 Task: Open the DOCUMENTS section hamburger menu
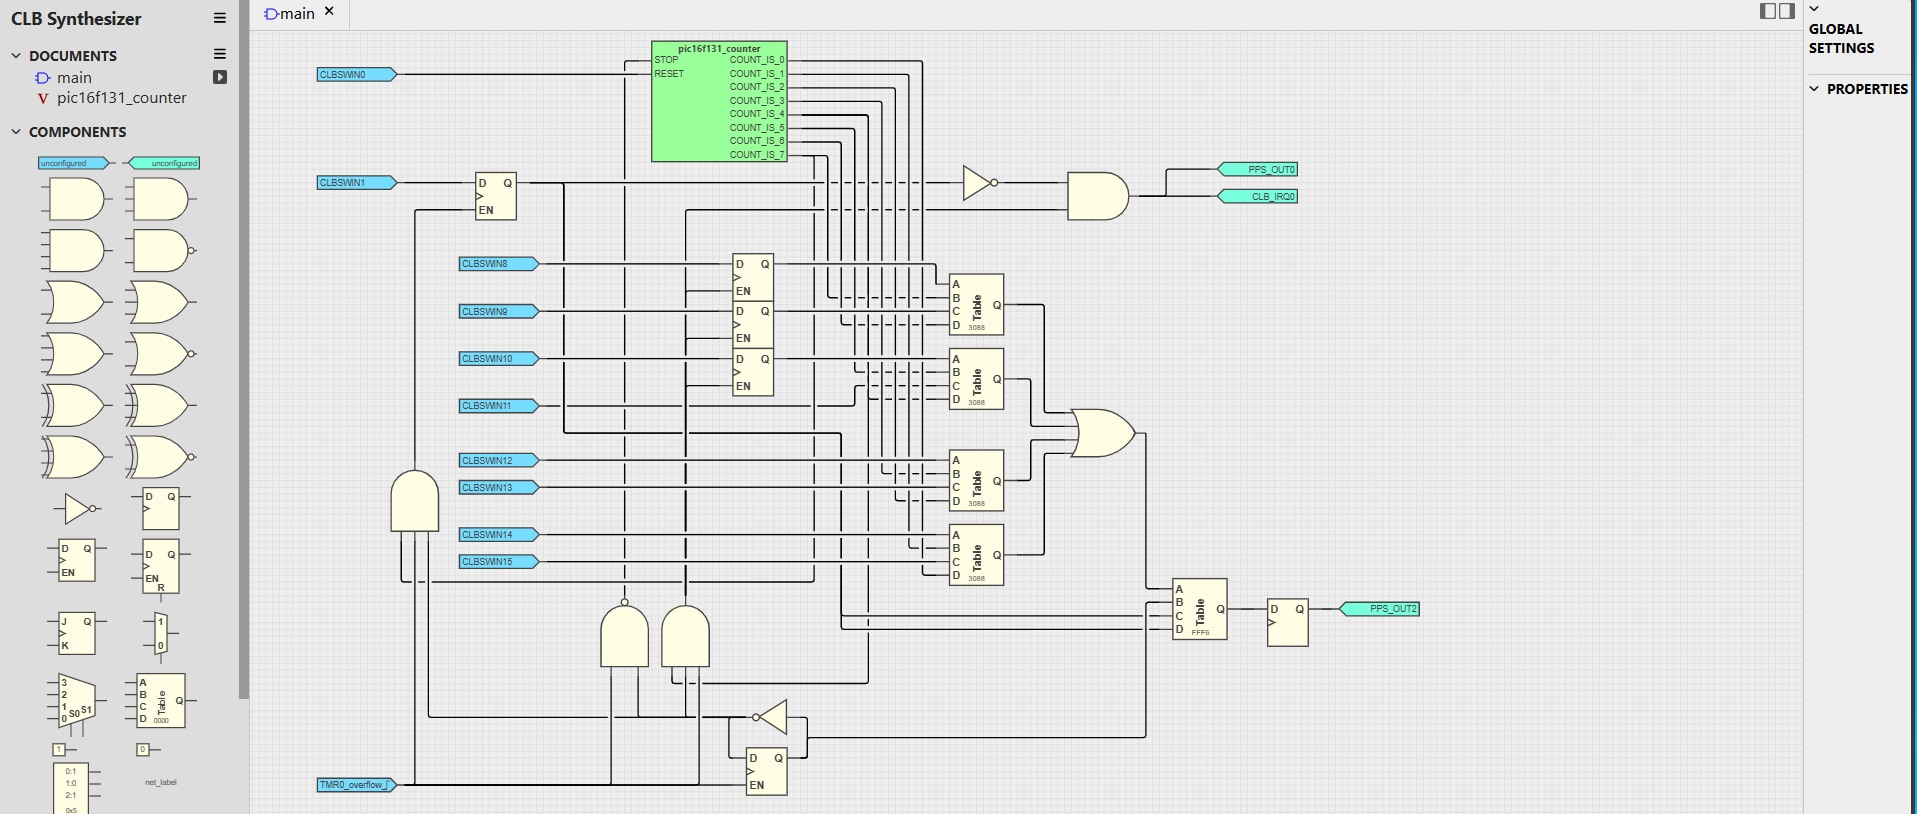pos(220,54)
